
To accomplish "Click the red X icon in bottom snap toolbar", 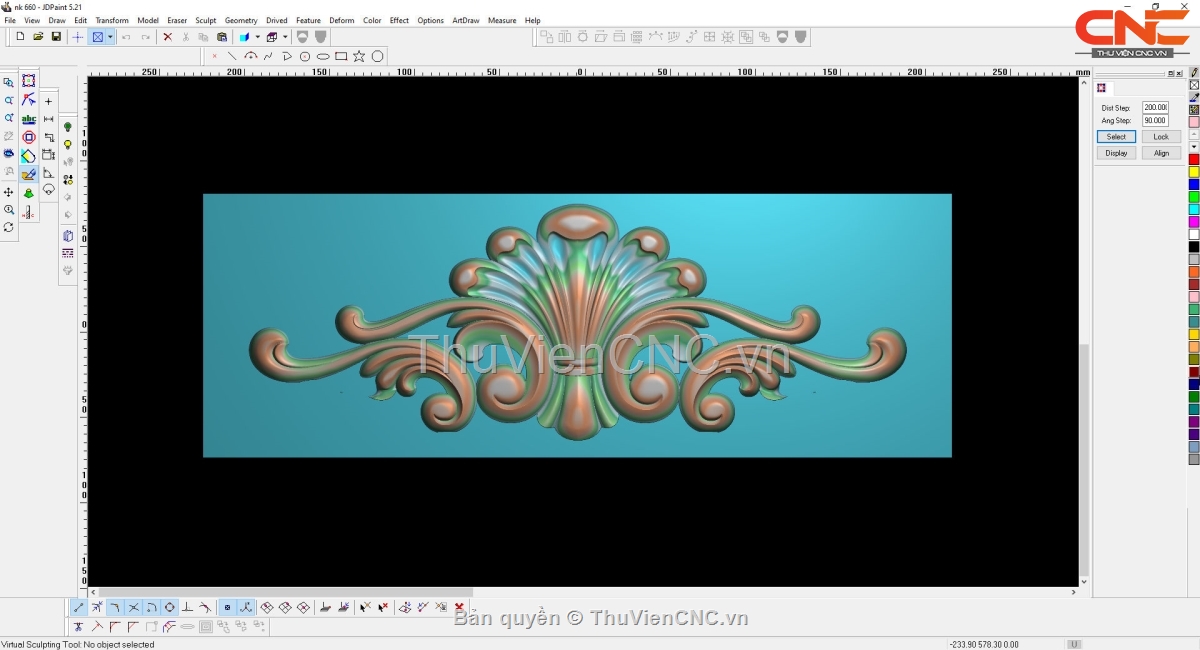I will [459, 607].
